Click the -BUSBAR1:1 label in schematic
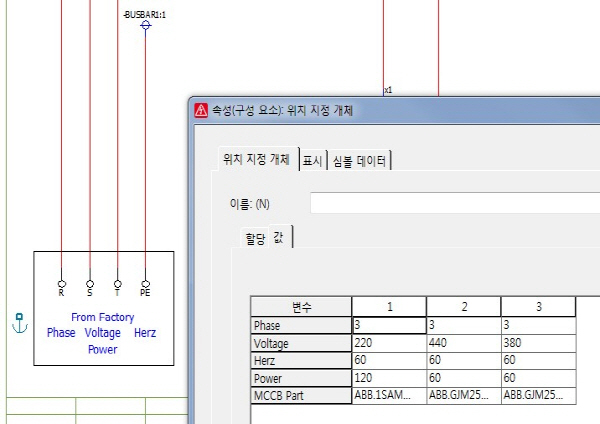Image resolution: width=600 pixels, height=424 pixels. click(144, 15)
